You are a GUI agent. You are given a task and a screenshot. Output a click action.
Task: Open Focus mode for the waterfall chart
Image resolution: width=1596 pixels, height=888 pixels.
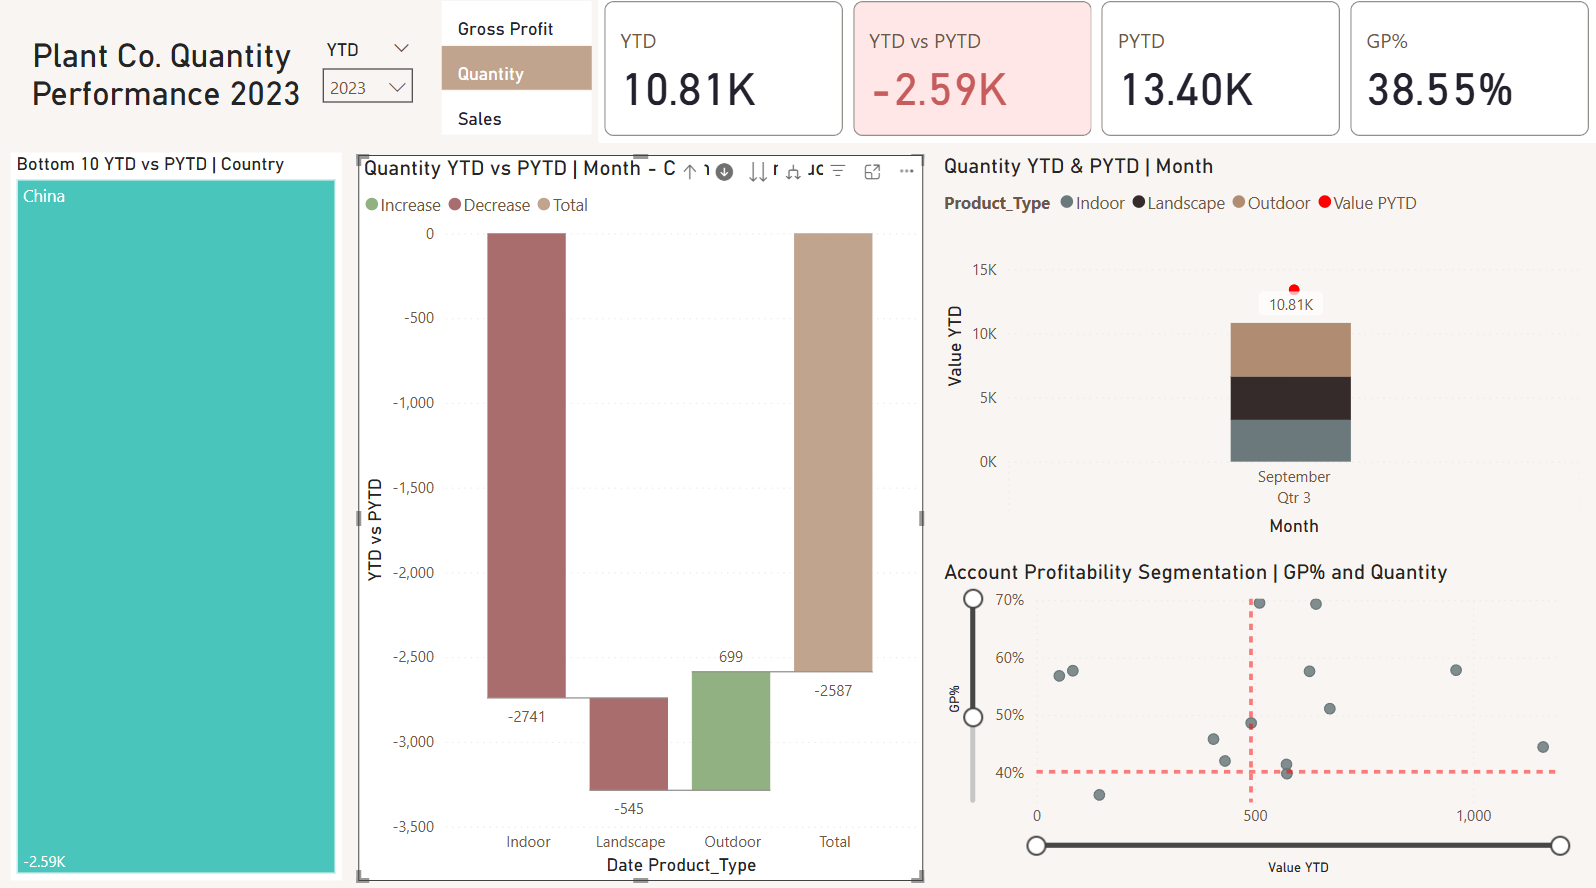point(872,171)
